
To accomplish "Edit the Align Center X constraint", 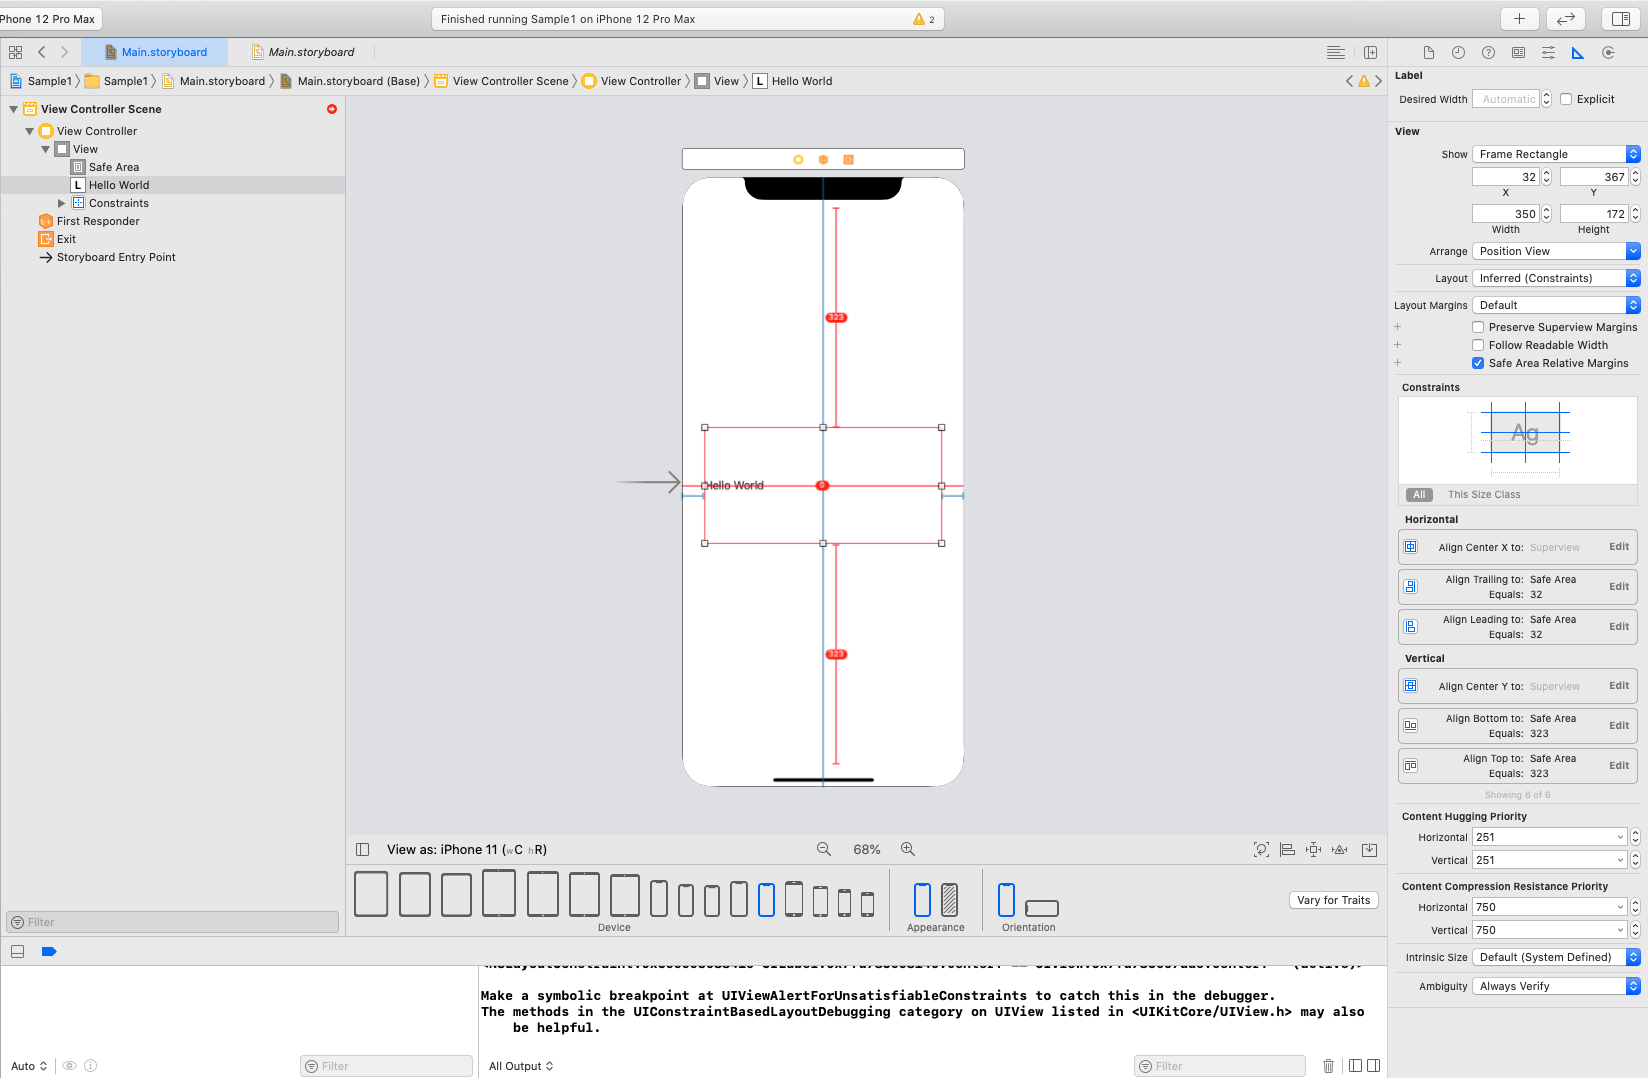I will [1619, 547].
